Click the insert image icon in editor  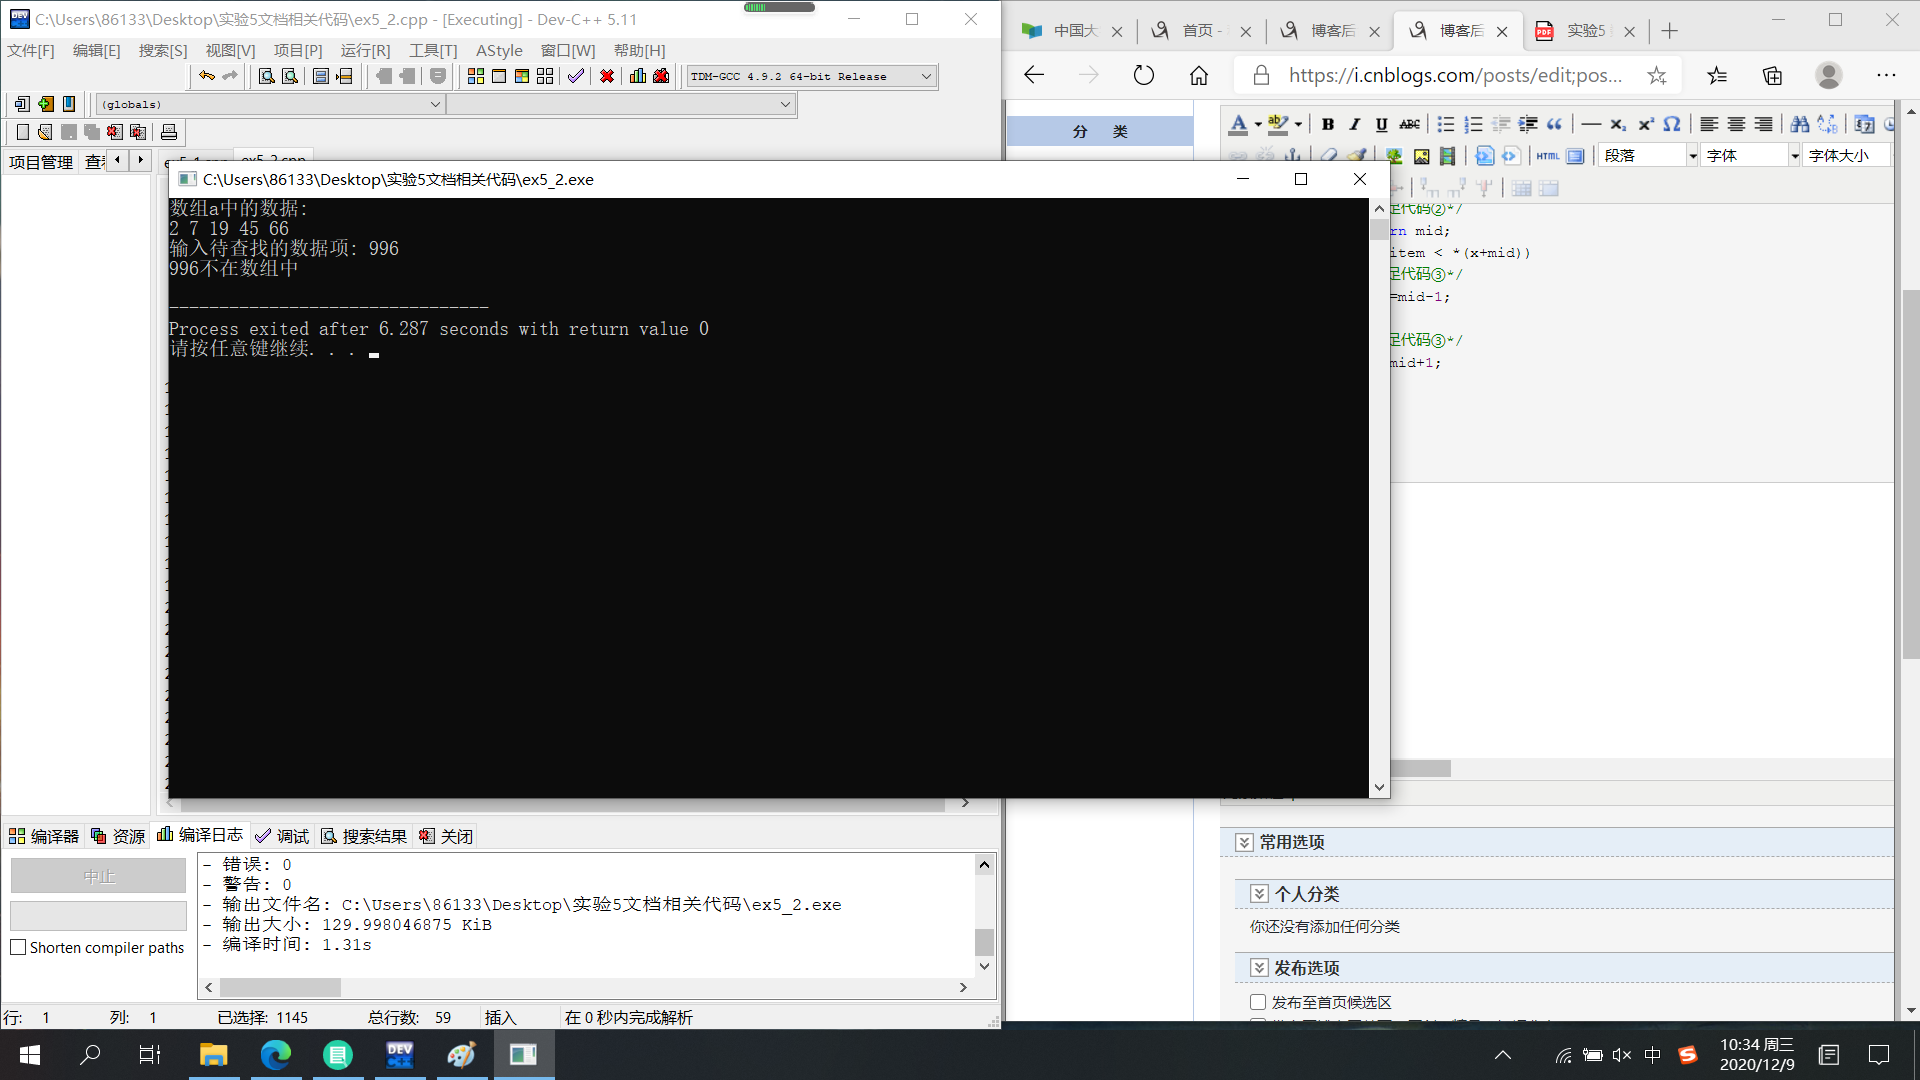[x=1421, y=156]
